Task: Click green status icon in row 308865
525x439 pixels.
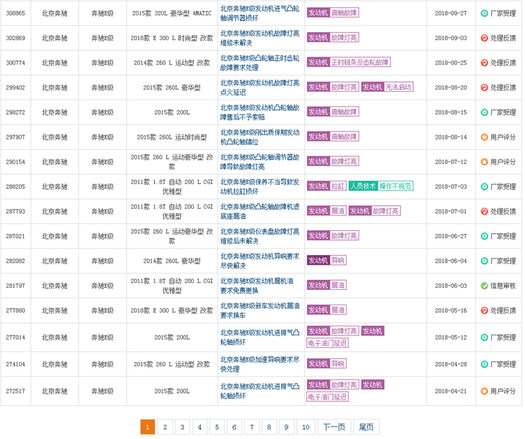Action: coord(484,13)
